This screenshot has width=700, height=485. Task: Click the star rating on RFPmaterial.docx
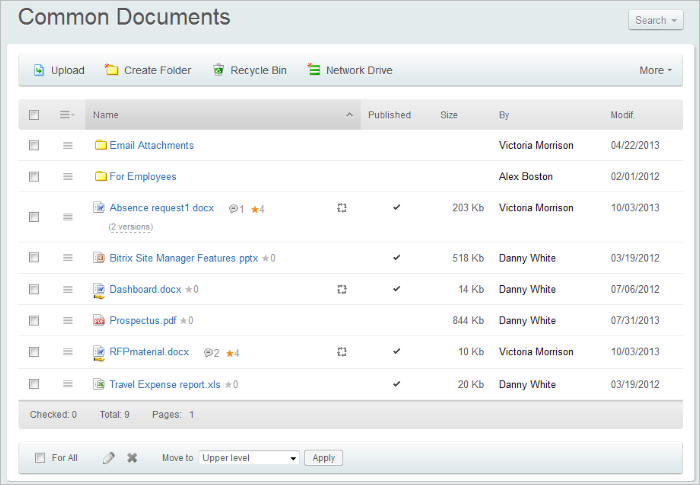click(231, 353)
